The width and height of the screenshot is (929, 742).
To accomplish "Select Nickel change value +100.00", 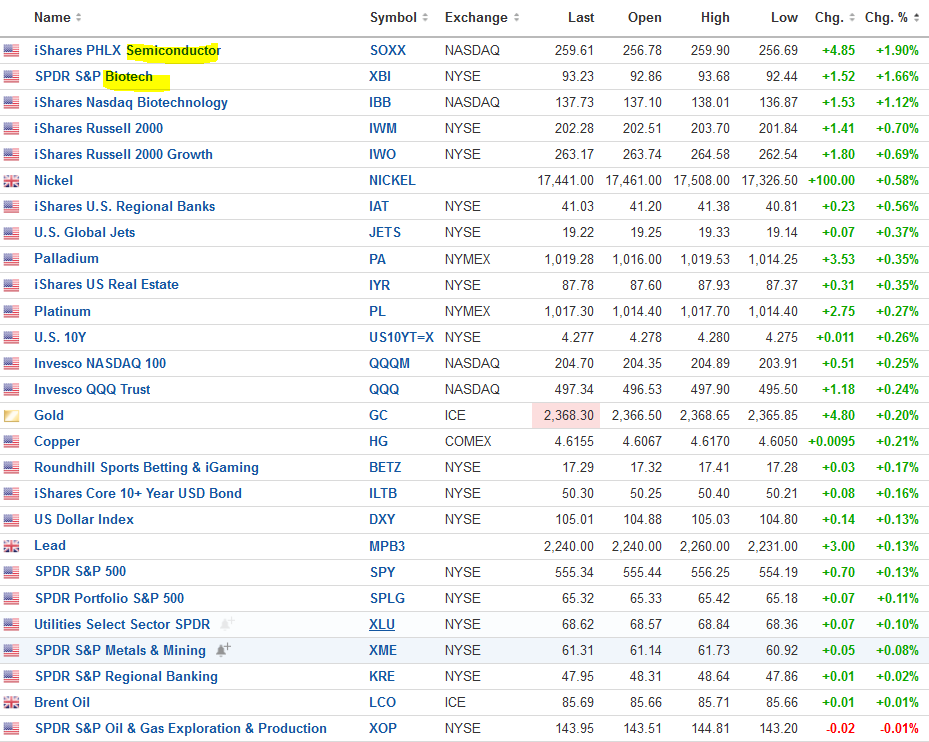I will coord(832,181).
